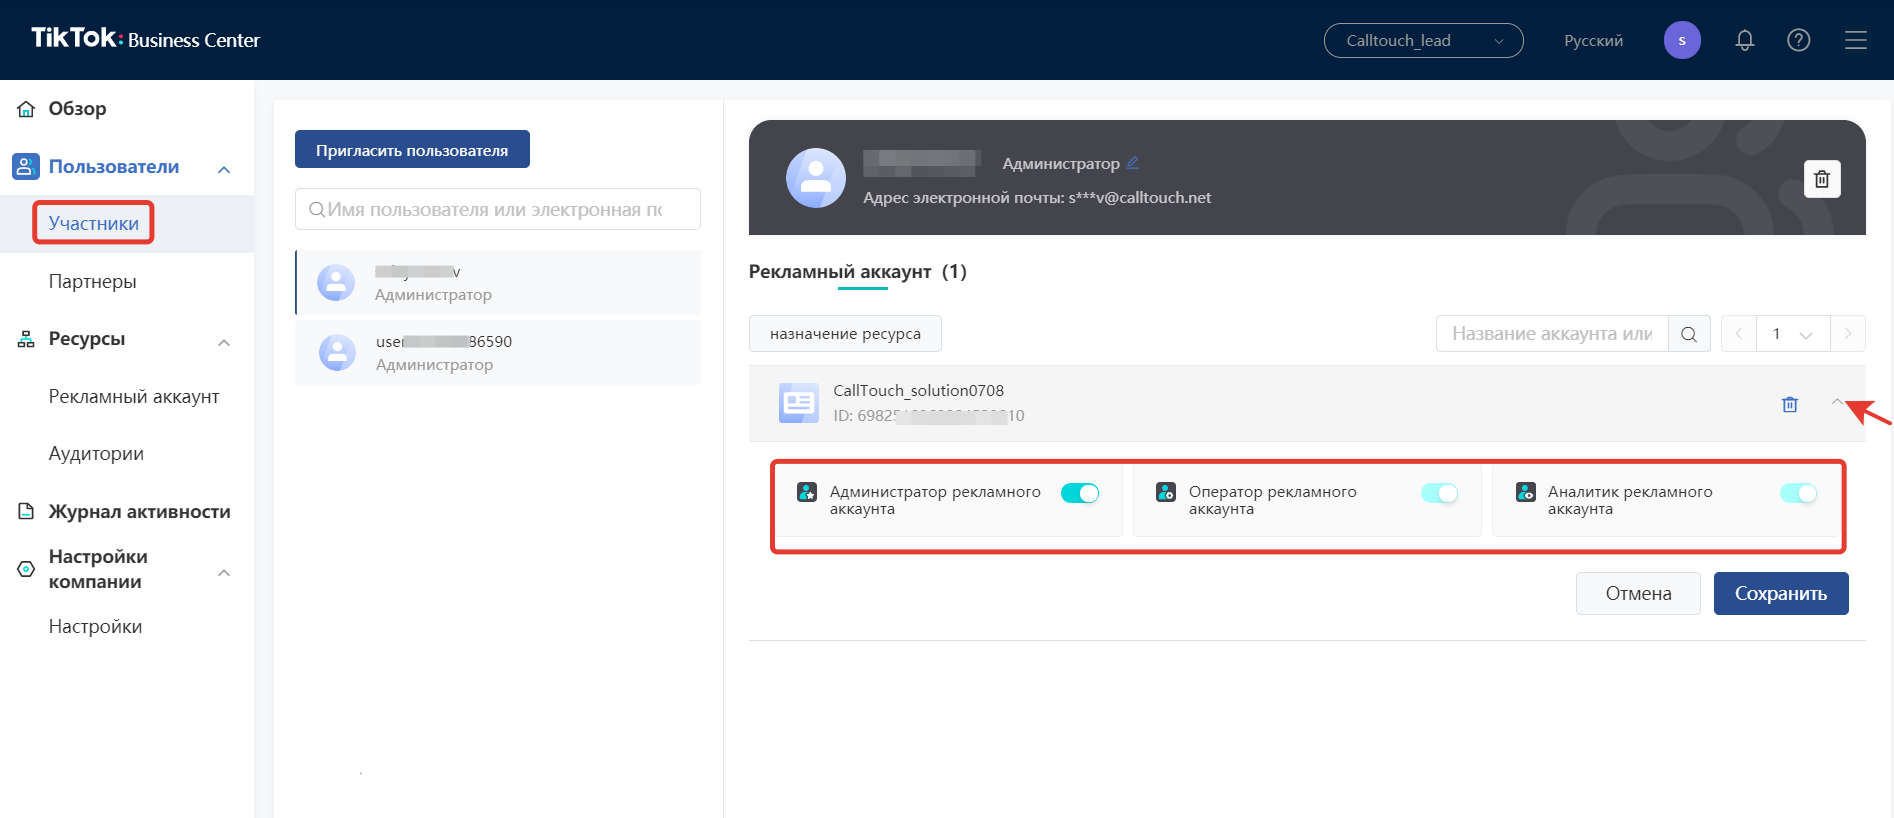1894x818 pixels.
Task: Click avatar of user ending 86590
Action: point(337,353)
